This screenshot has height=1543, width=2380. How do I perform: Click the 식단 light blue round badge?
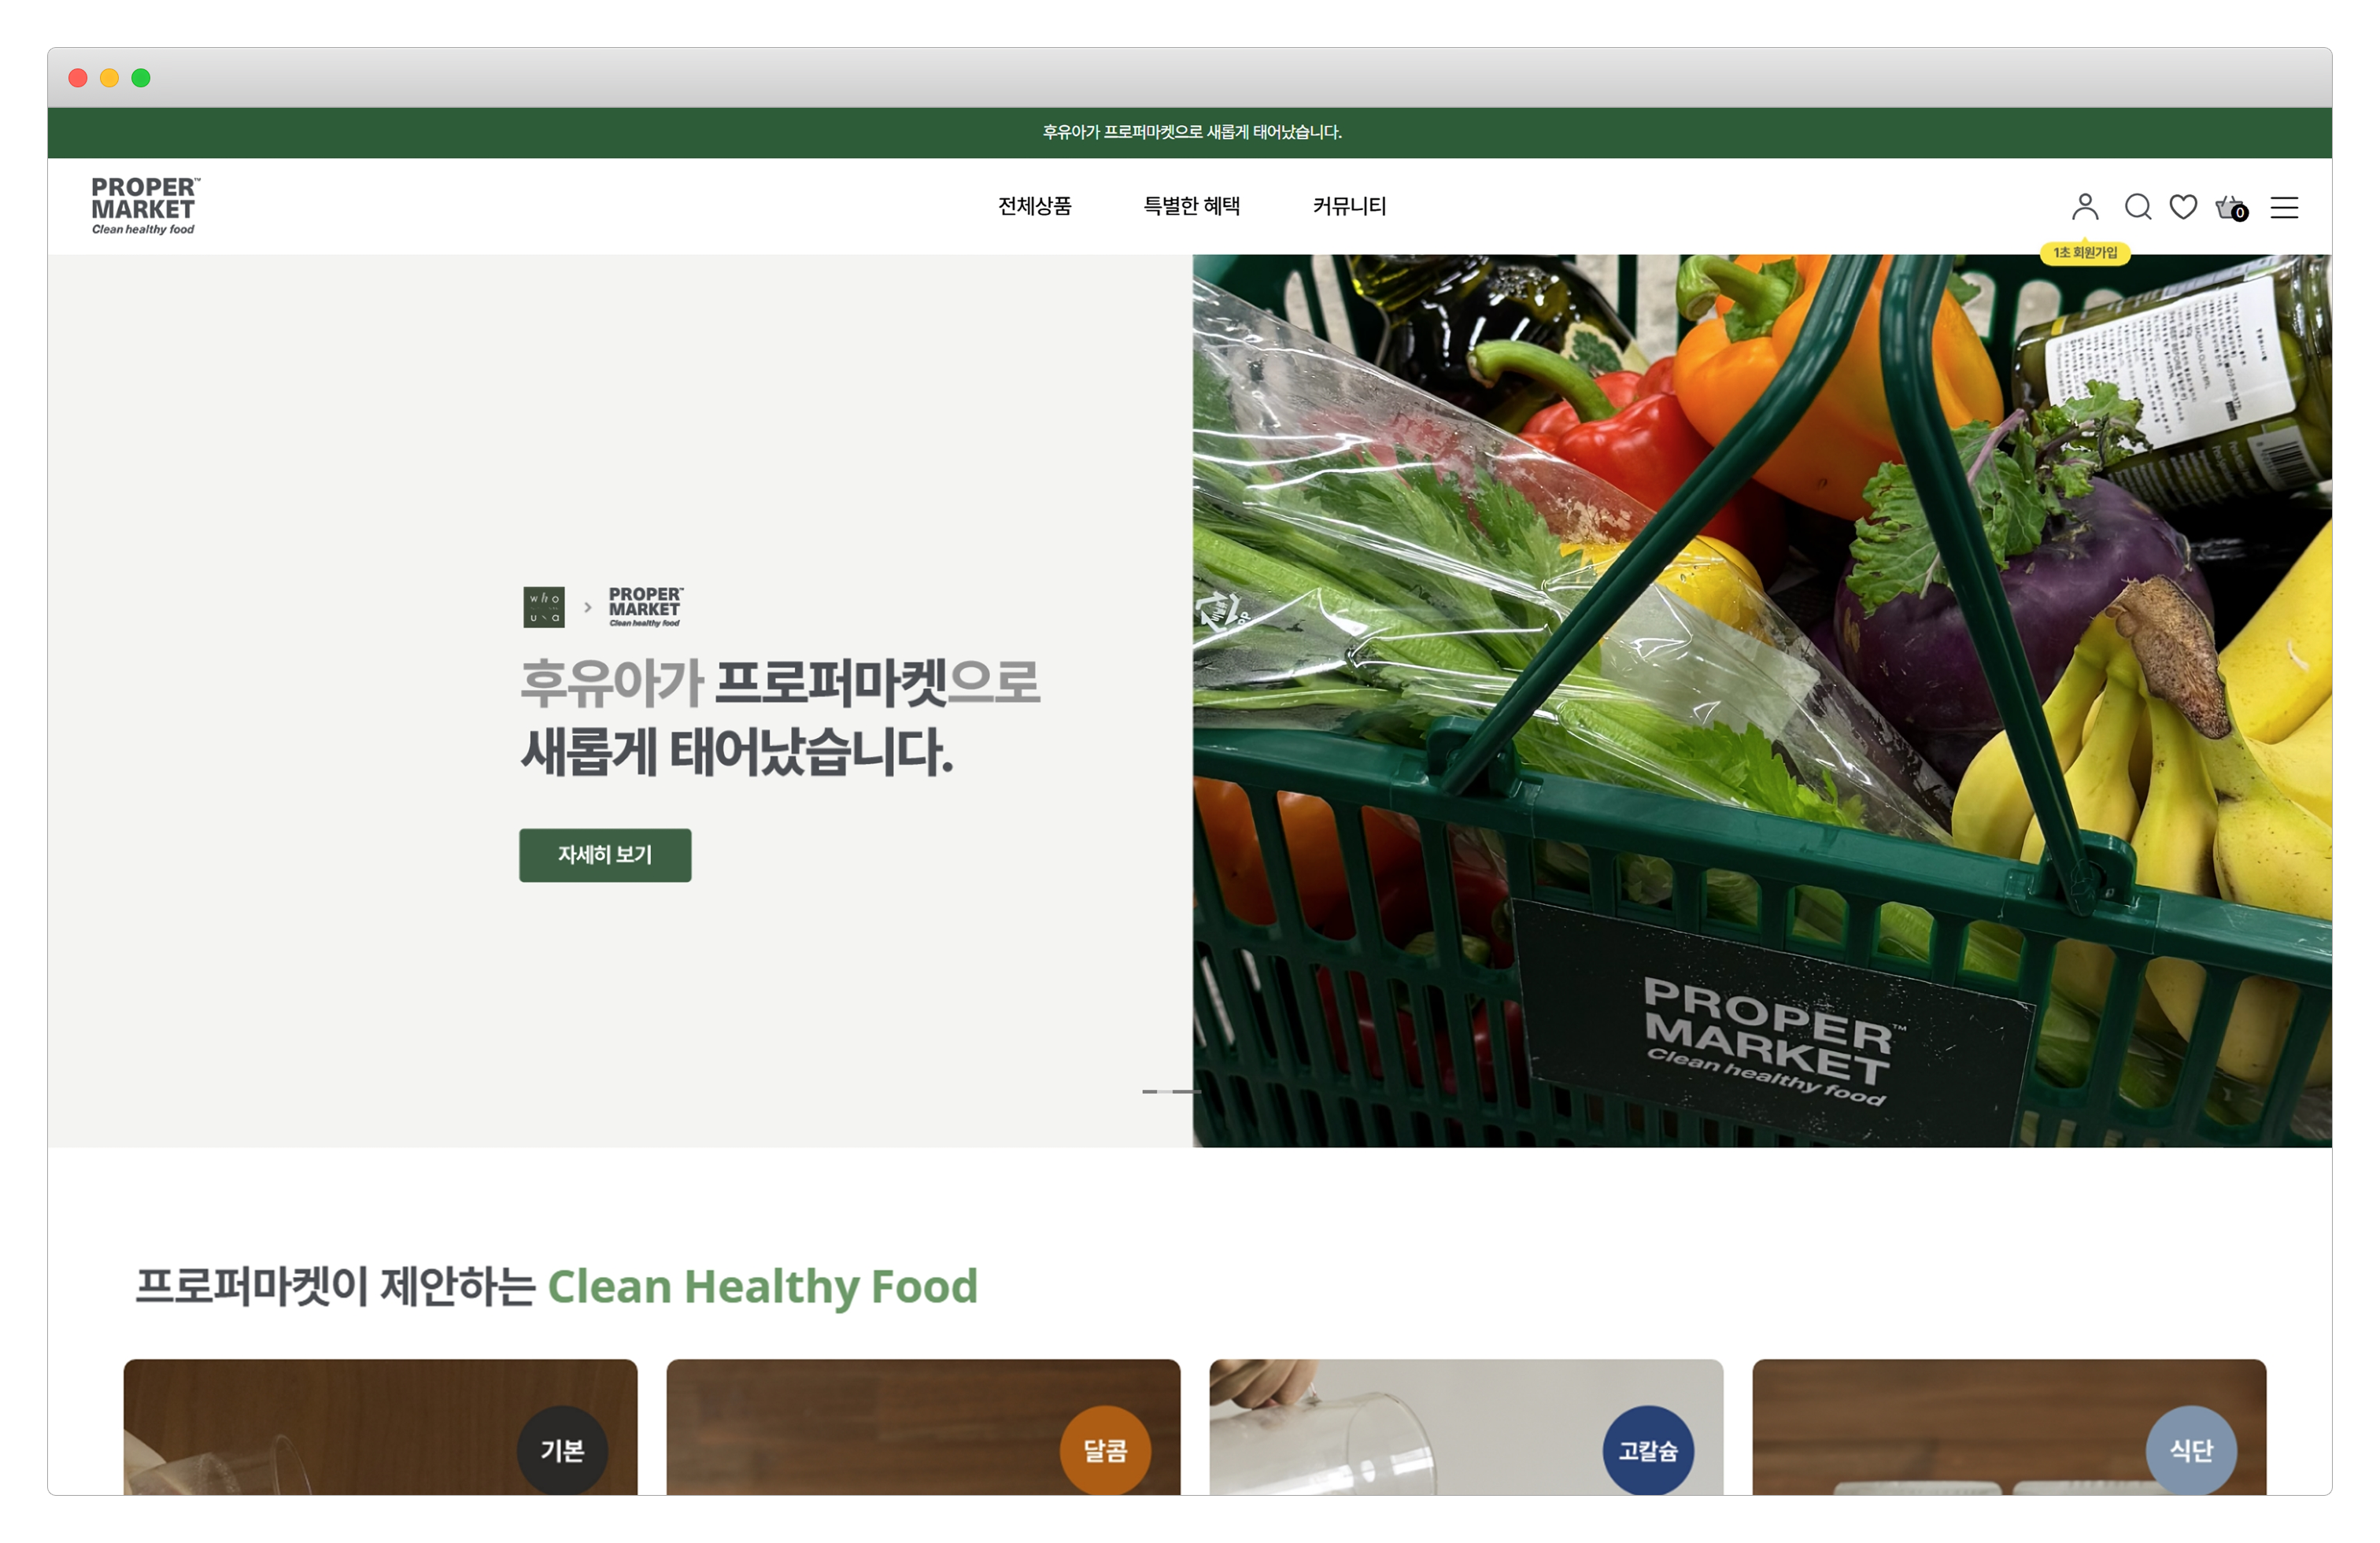click(x=2191, y=1450)
